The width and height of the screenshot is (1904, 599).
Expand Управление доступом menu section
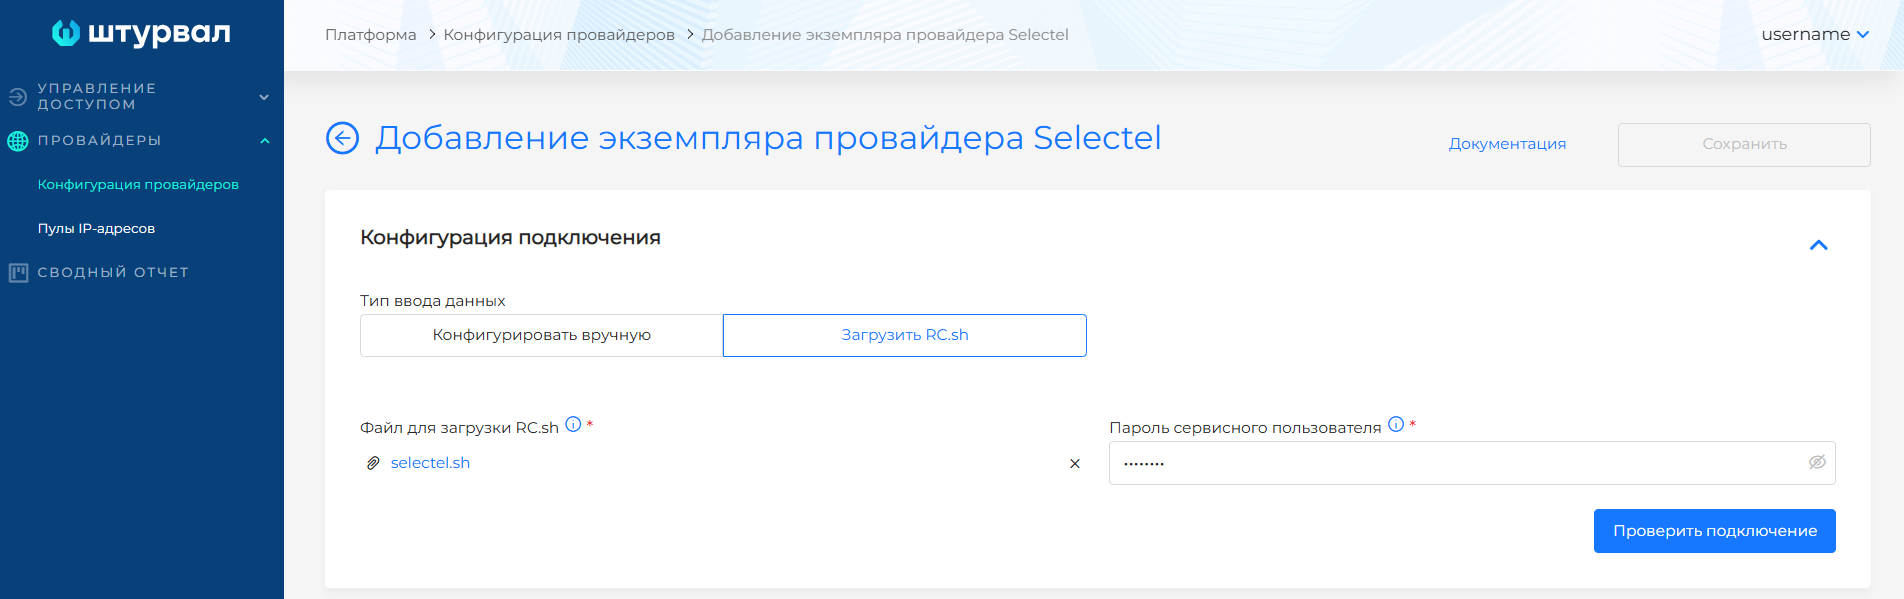click(x=264, y=97)
